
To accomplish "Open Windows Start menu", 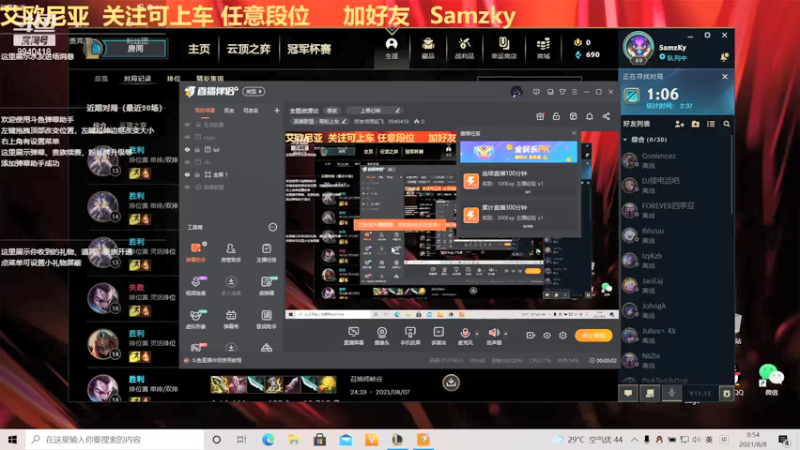I will tap(12, 439).
